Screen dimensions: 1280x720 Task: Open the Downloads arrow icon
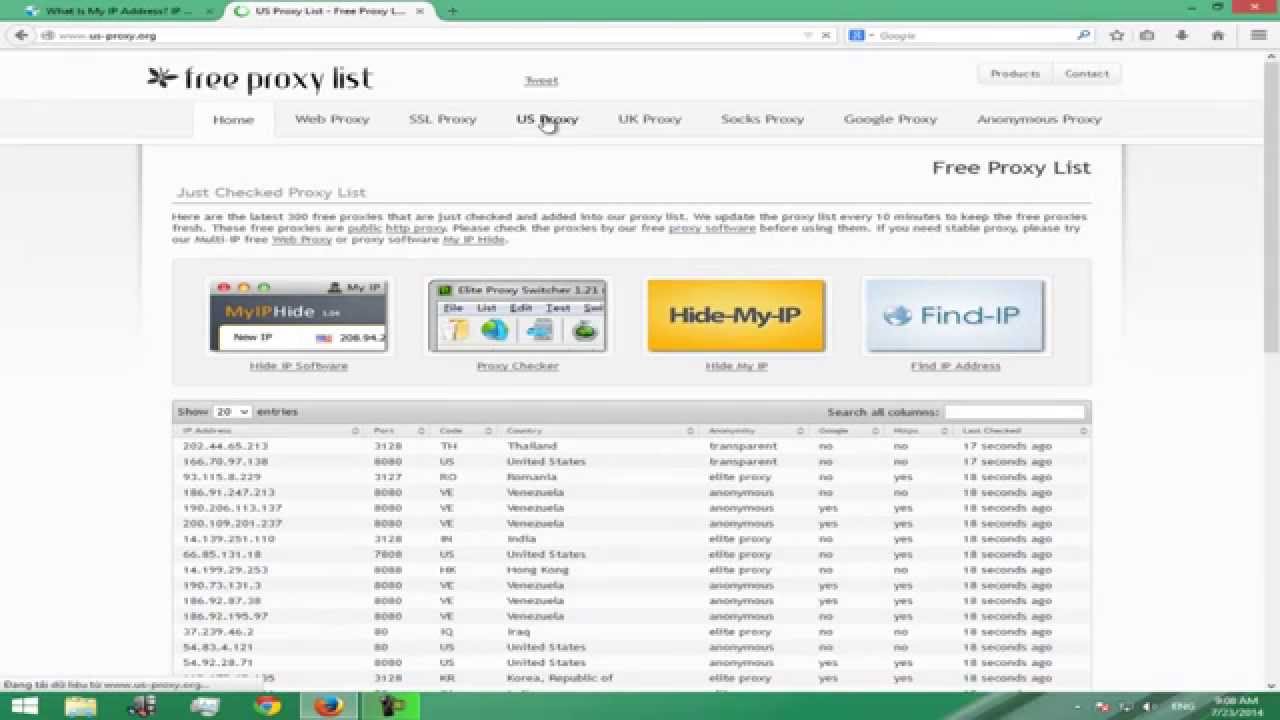(x=1182, y=35)
